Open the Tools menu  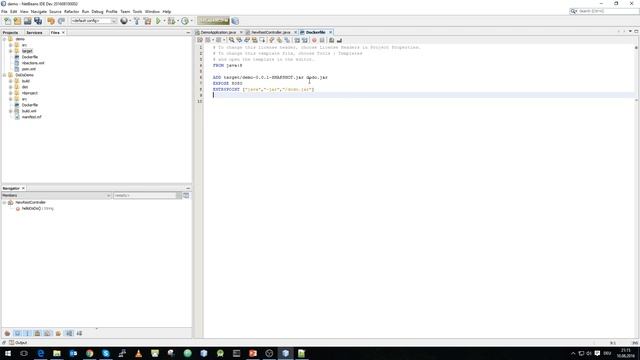[138, 11]
